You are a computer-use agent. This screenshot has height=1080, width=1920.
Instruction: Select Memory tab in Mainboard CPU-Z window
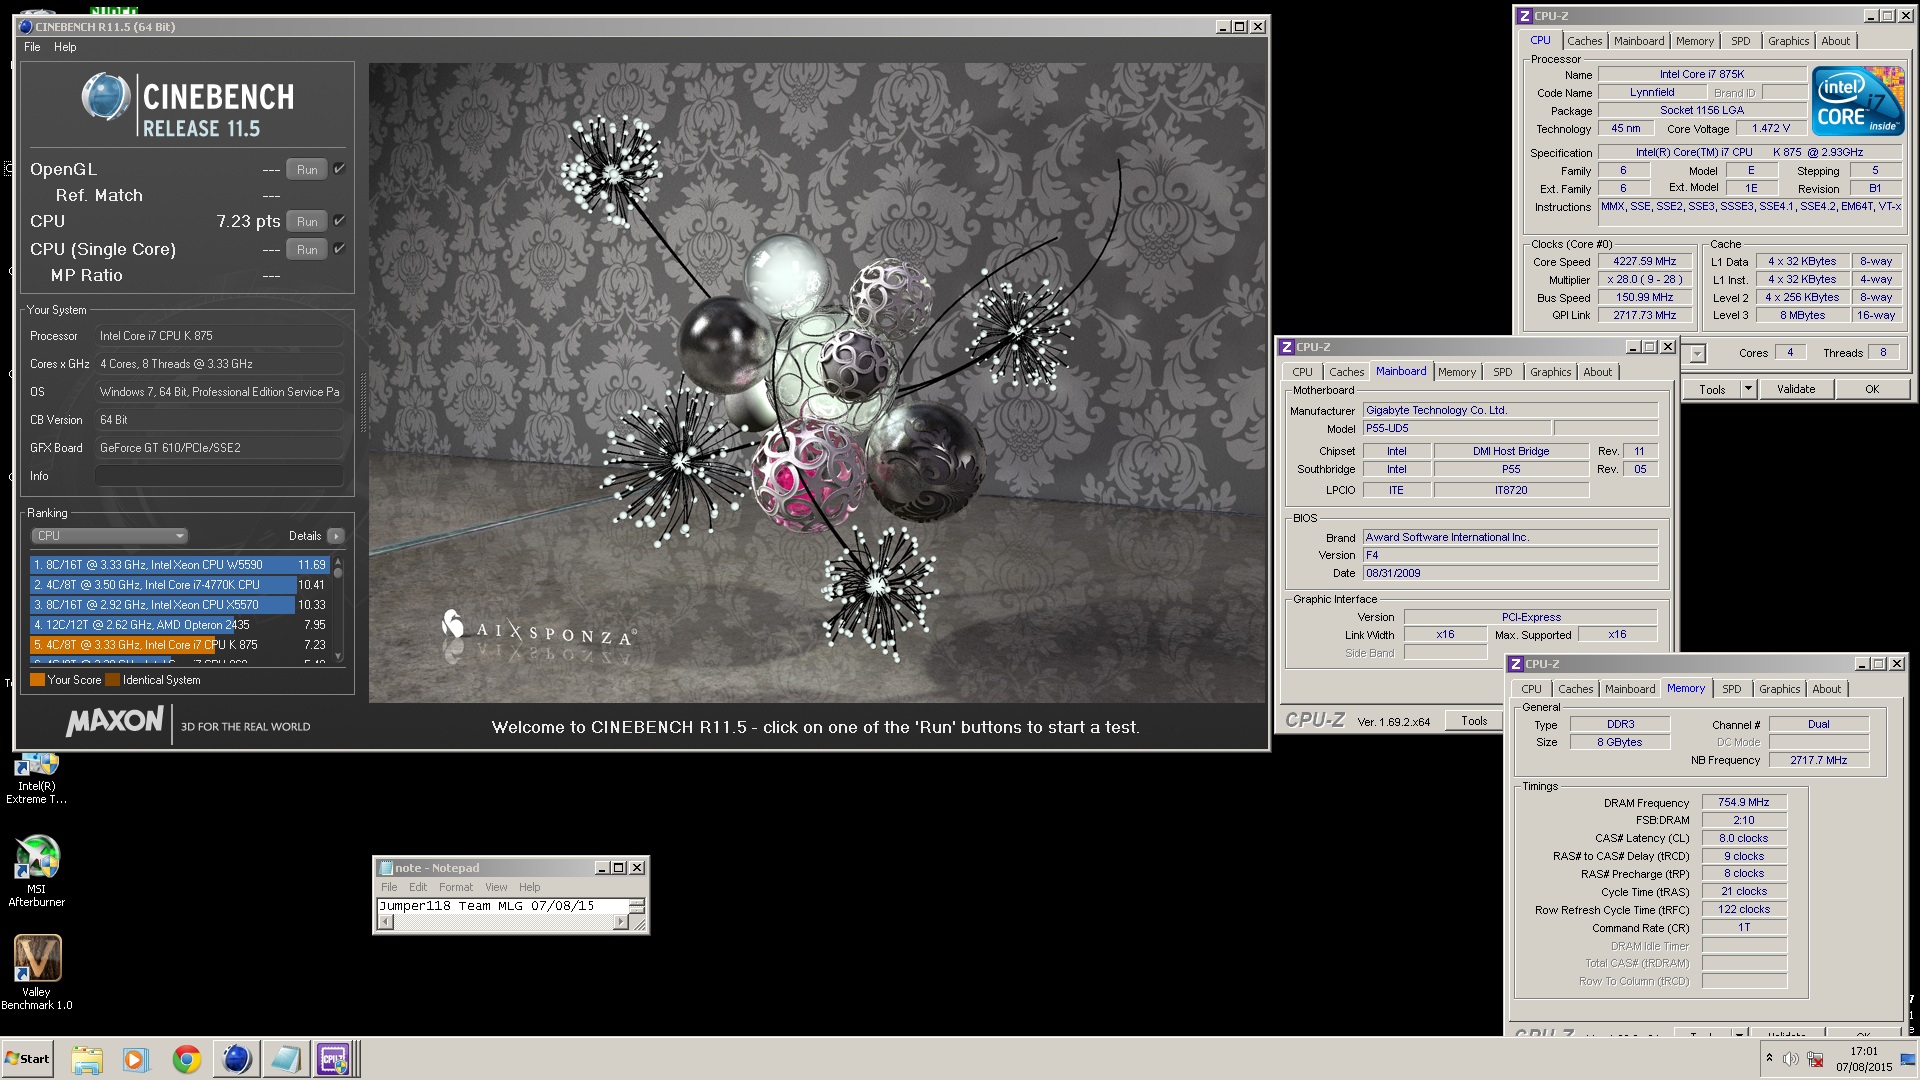pos(1456,372)
